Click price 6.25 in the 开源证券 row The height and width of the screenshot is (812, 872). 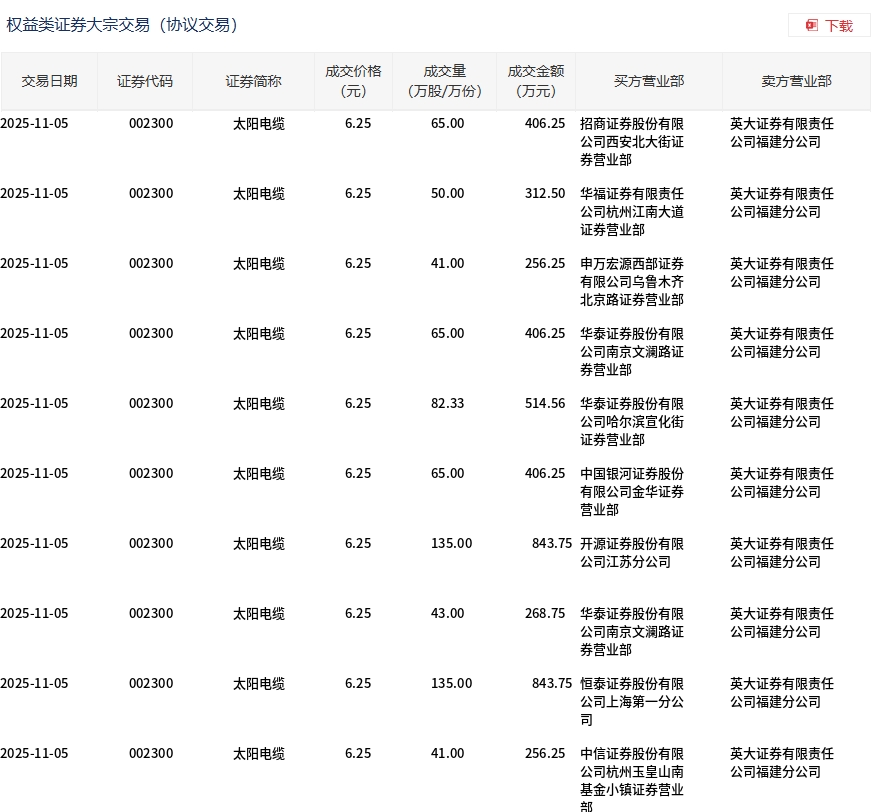358,543
